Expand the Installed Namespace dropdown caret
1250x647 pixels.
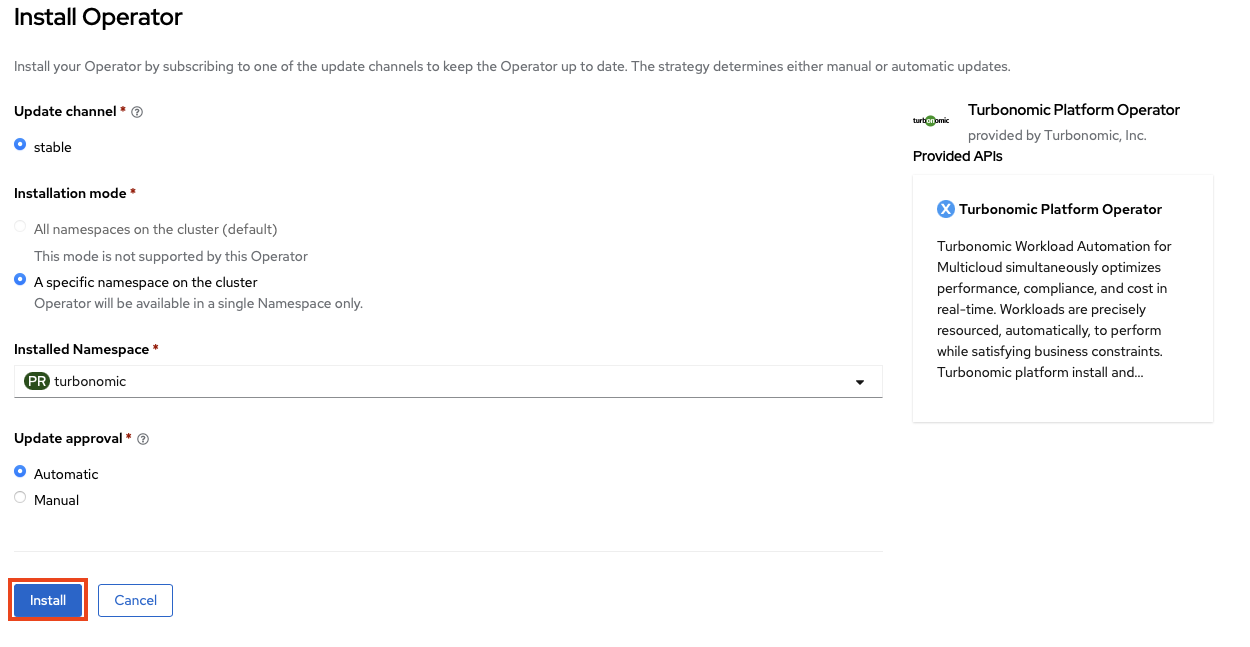coord(860,382)
